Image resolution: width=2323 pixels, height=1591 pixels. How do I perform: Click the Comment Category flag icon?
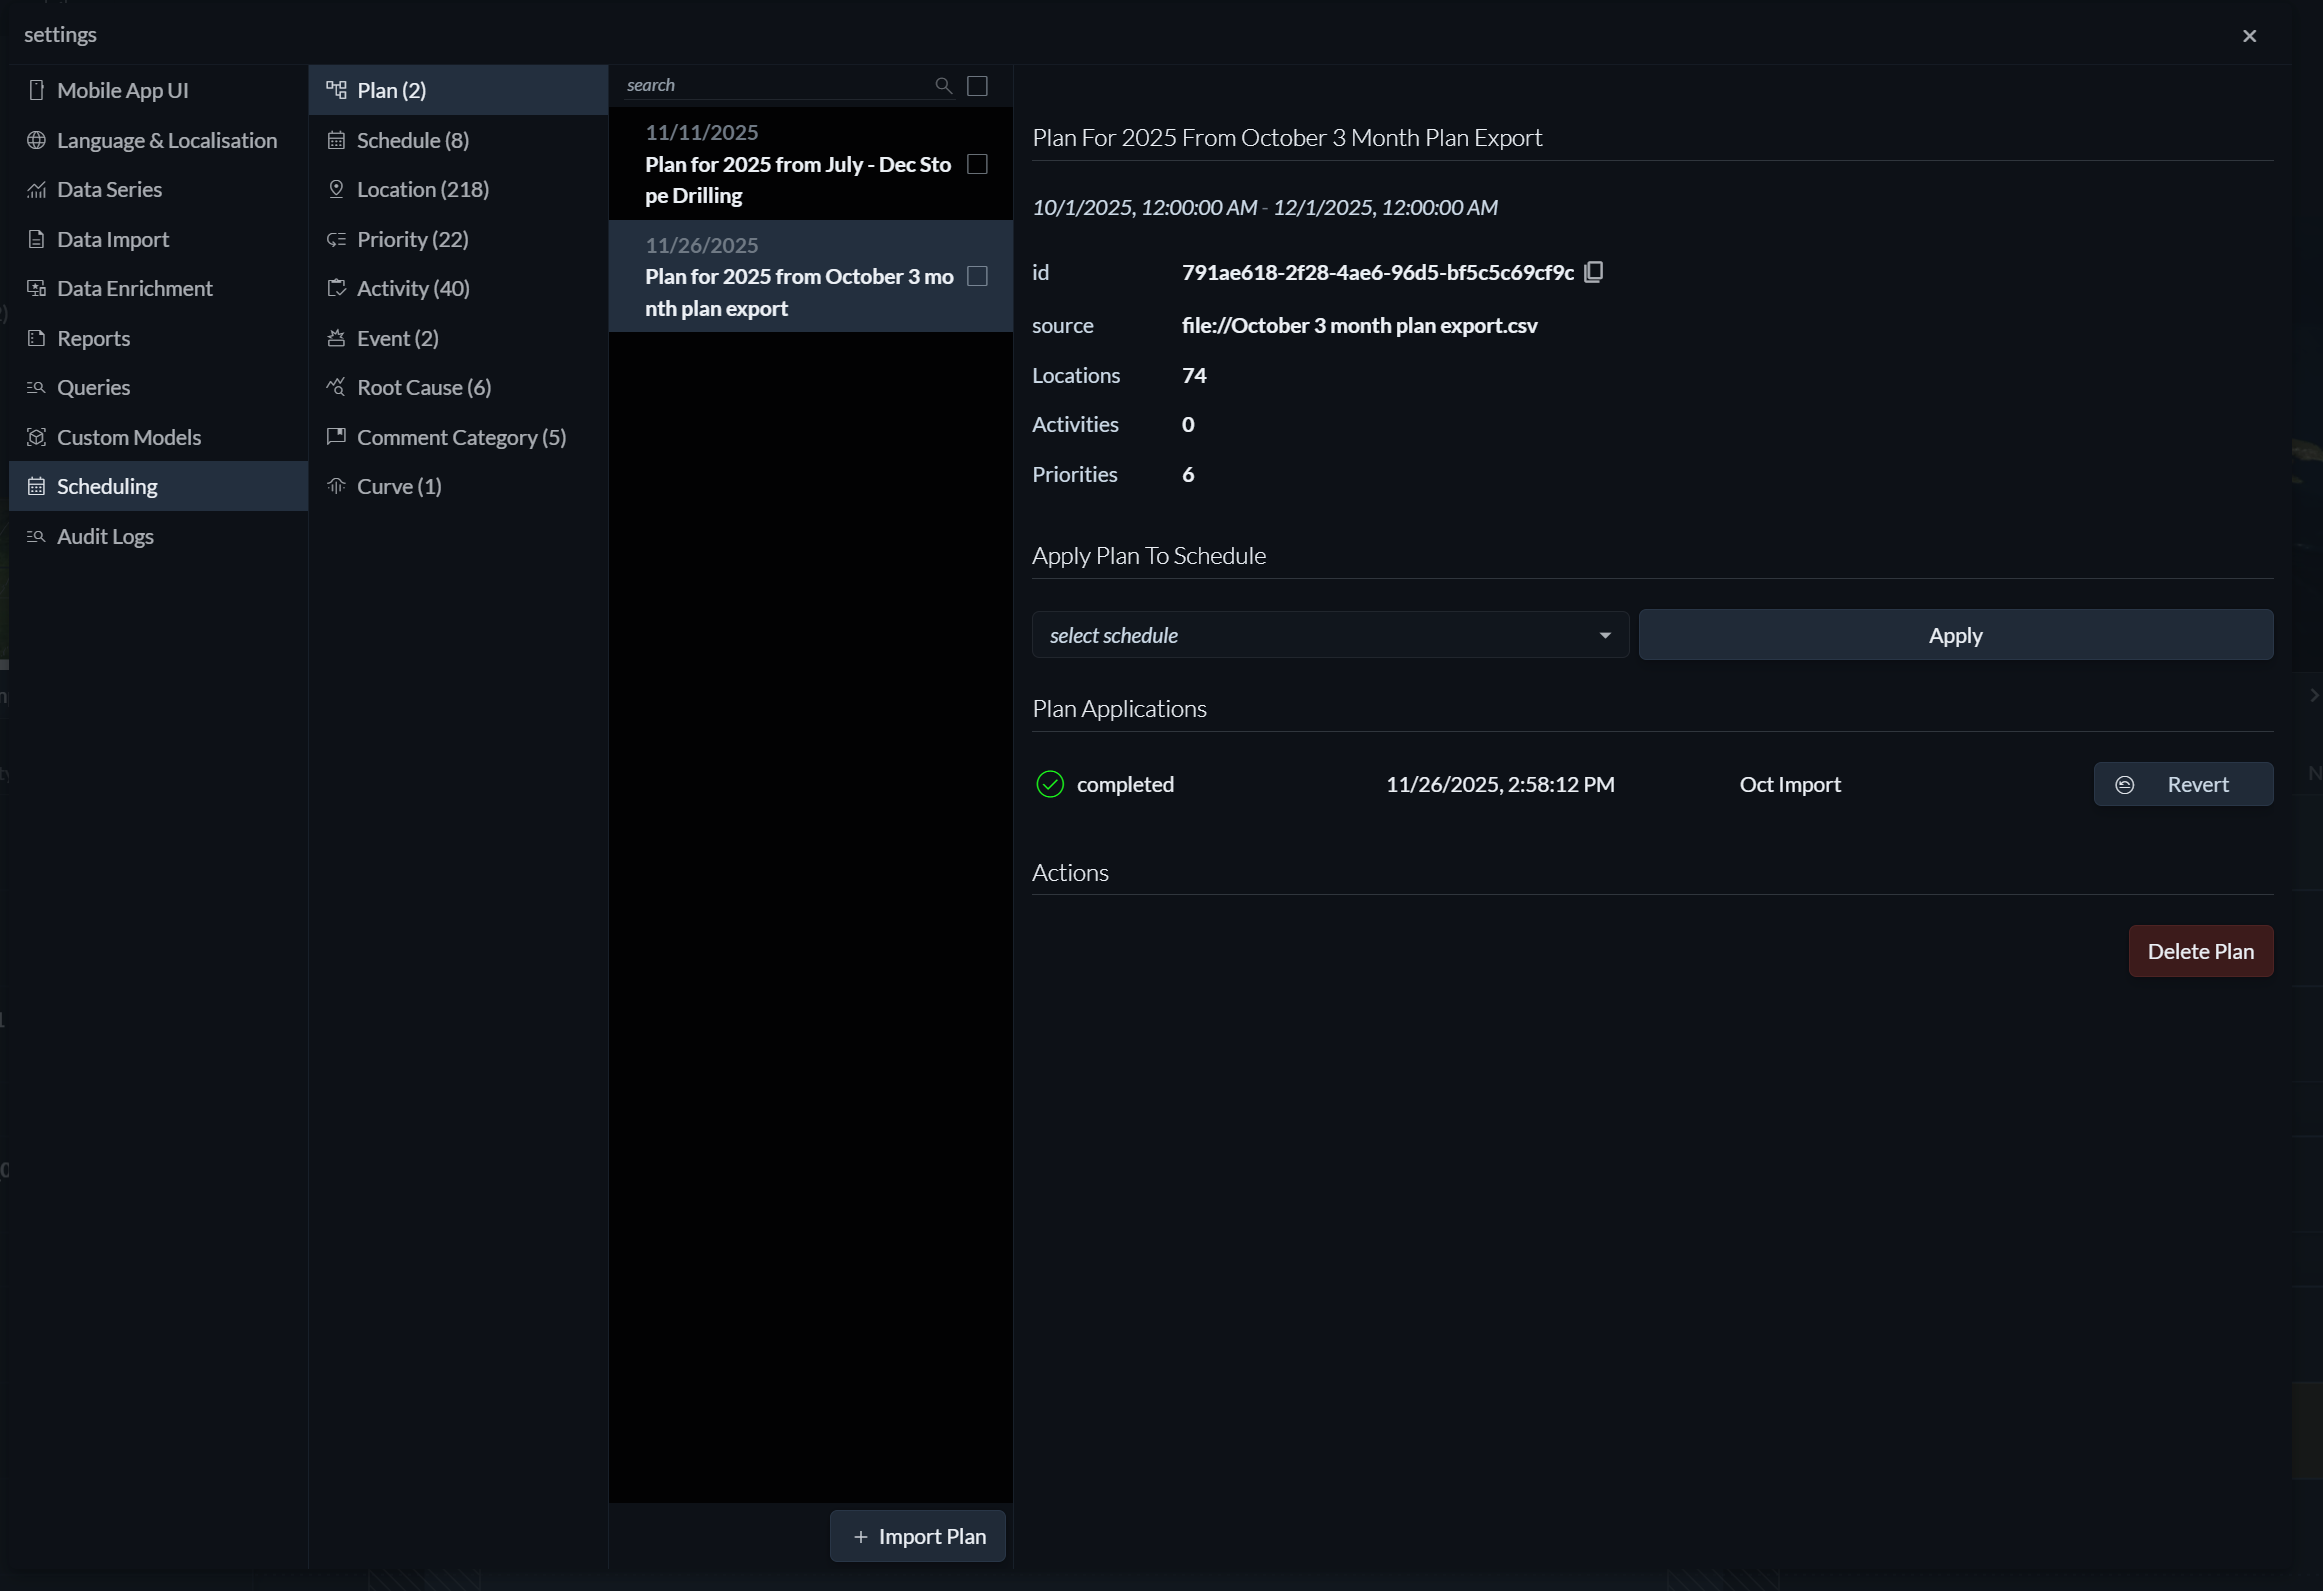tap(337, 437)
